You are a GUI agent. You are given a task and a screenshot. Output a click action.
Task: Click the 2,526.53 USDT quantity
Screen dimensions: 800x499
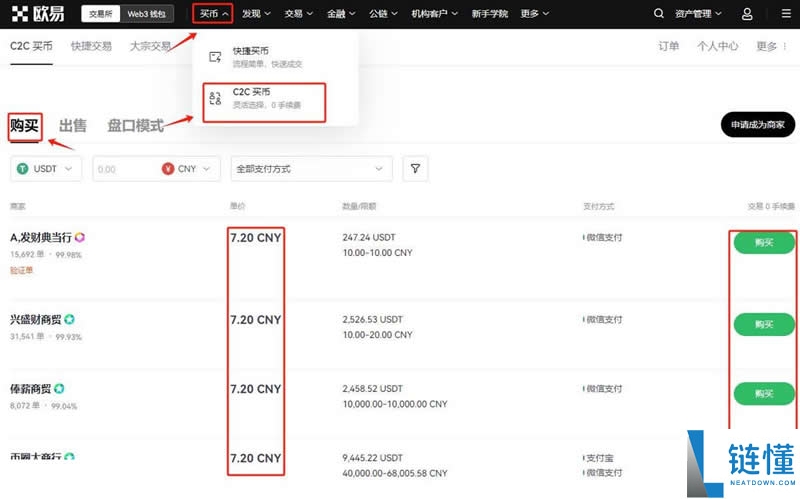pyautogui.click(x=372, y=319)
